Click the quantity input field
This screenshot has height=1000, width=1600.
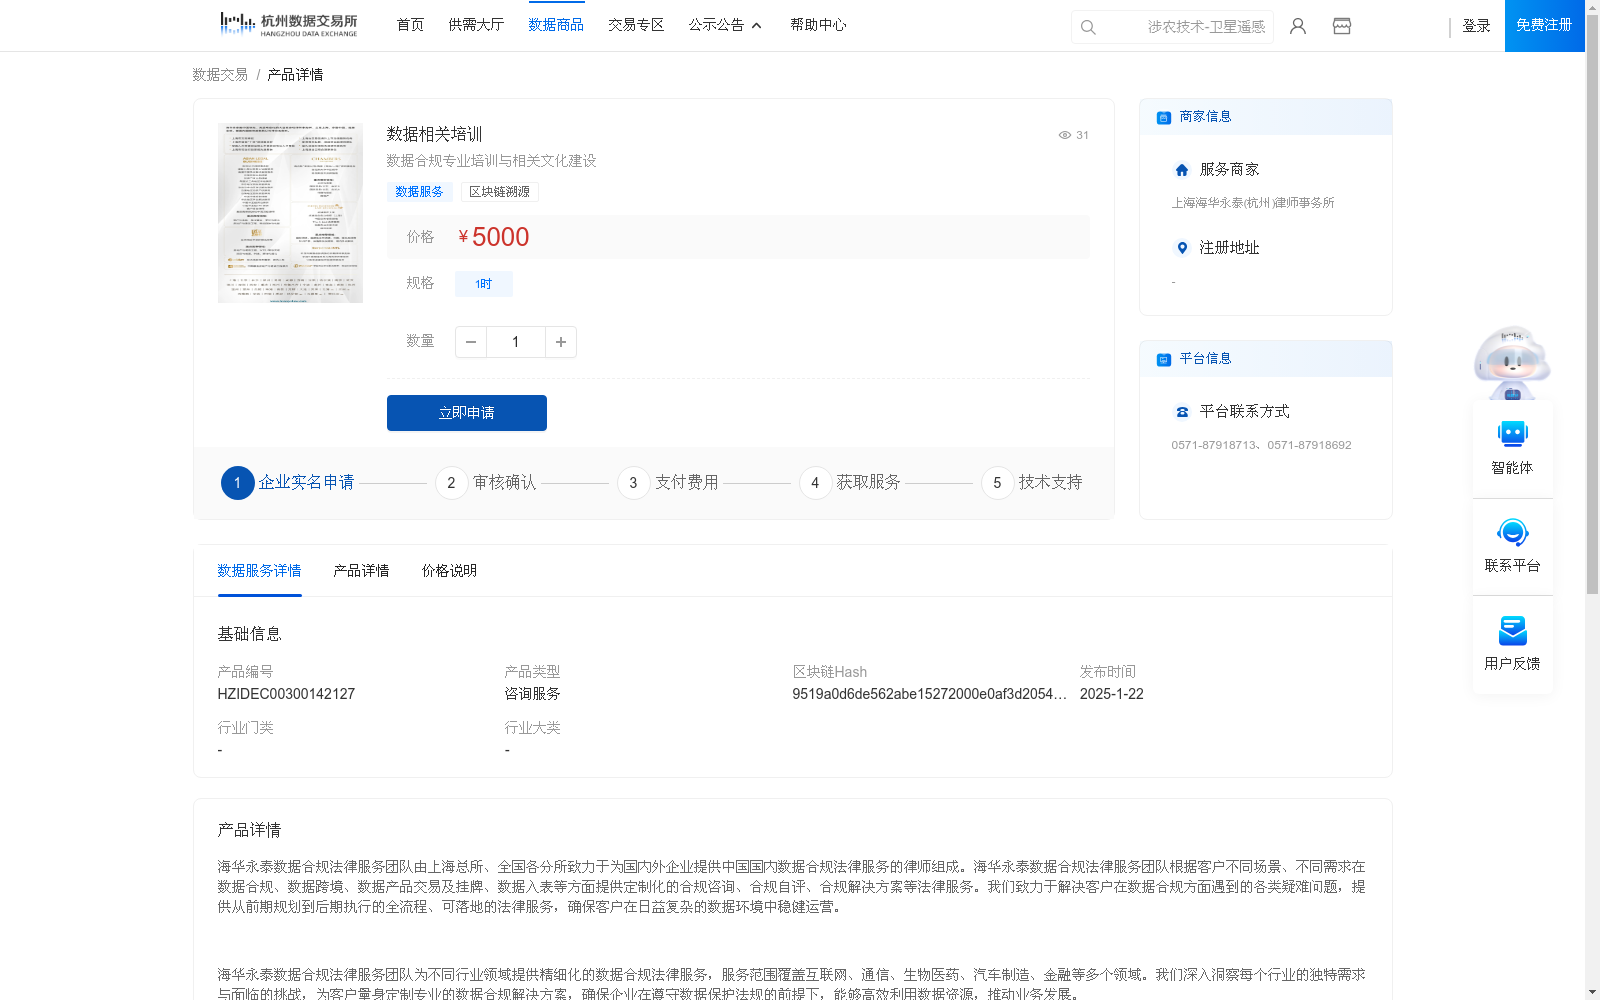pyautogui.click(x=516, y=342)
